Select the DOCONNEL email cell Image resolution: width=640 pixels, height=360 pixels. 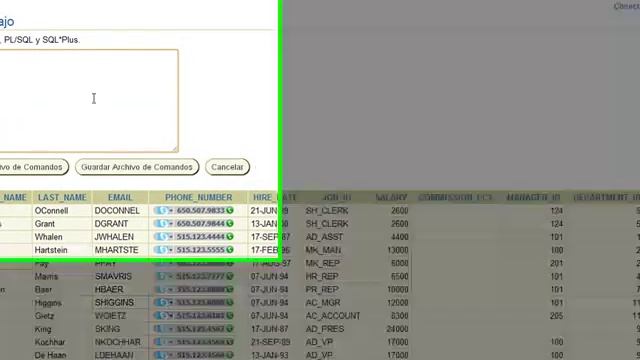tap(117, 211)
